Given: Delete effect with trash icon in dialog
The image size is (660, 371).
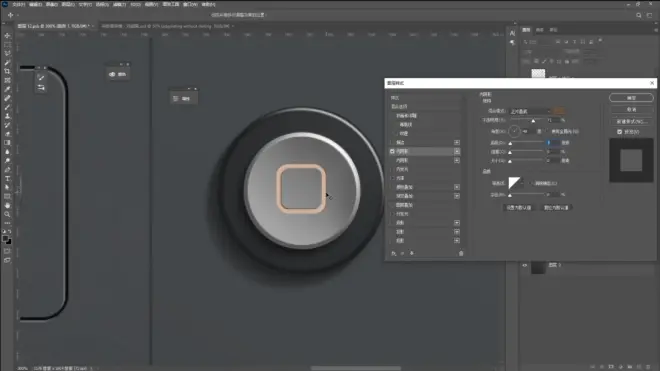Looking at the screenshot, I should coord(461,254).
